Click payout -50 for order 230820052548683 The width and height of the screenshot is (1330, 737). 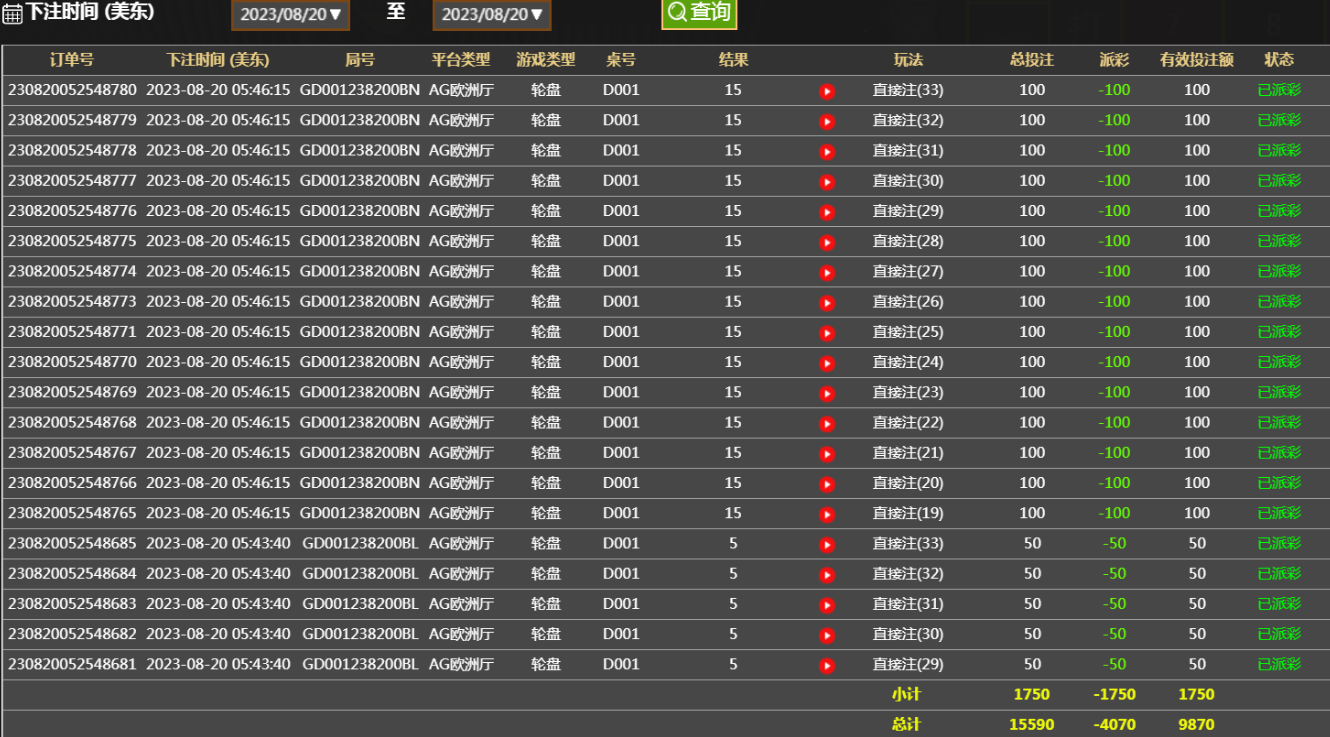(x=1114, y=603)
